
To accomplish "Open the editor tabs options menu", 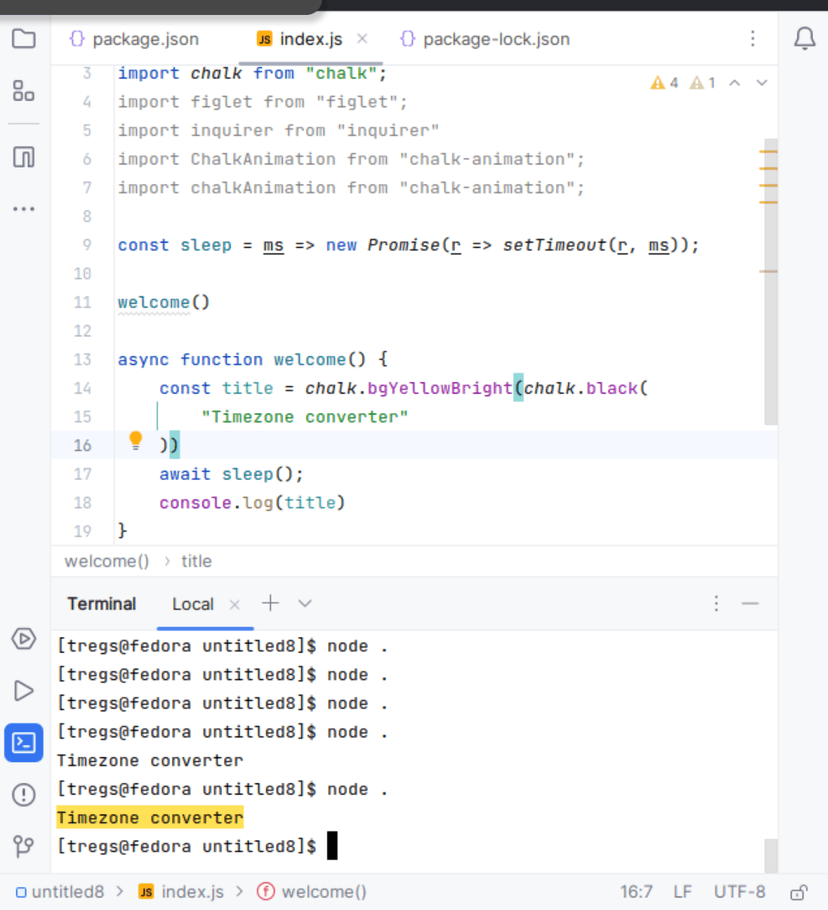I will tap(752, 39).
